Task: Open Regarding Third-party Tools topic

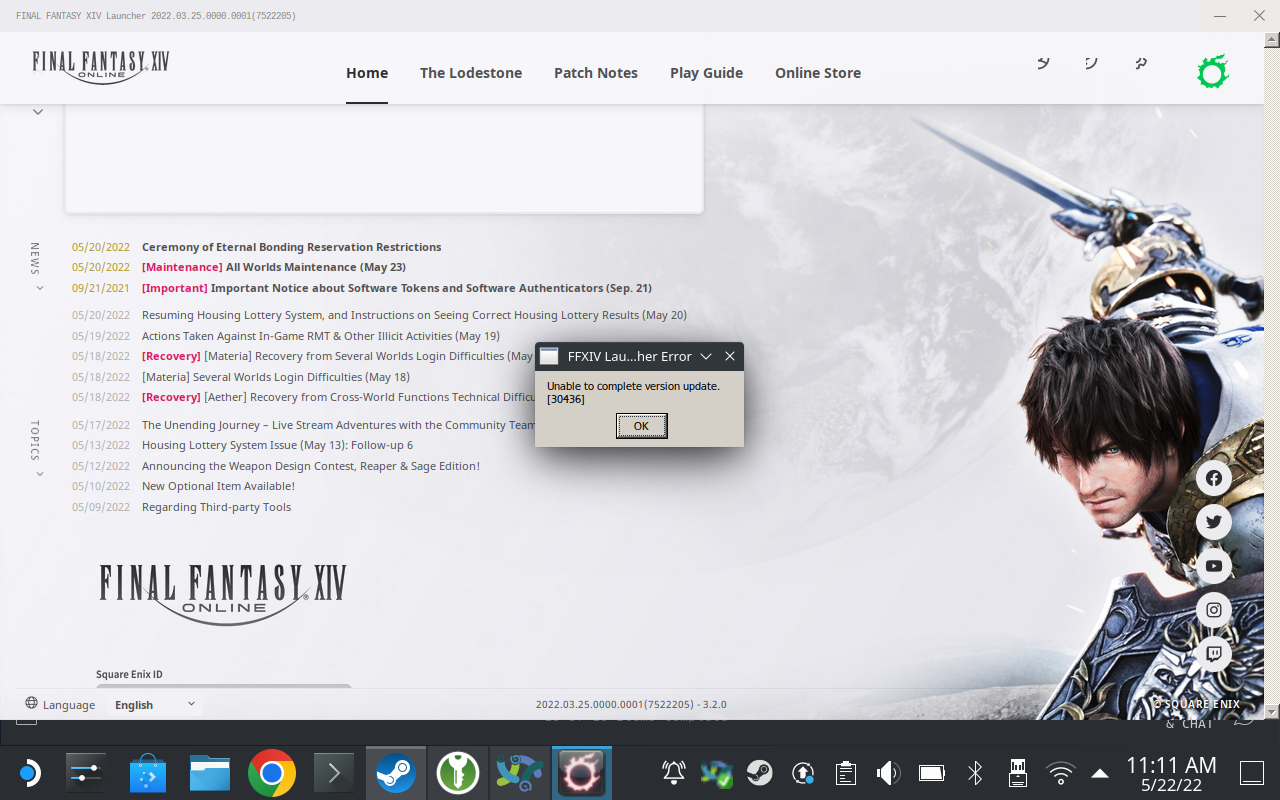Action: (x=216, y=507)
